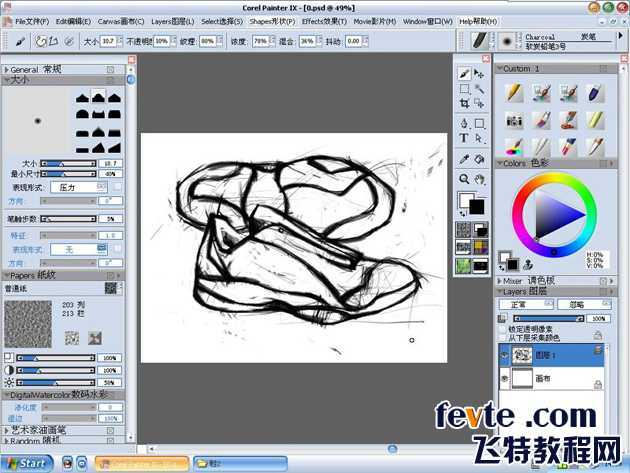The height and width of the screenshot is (473, 630).
Task: Select the Layer Adjuster tool
Action: coord(479,74)
